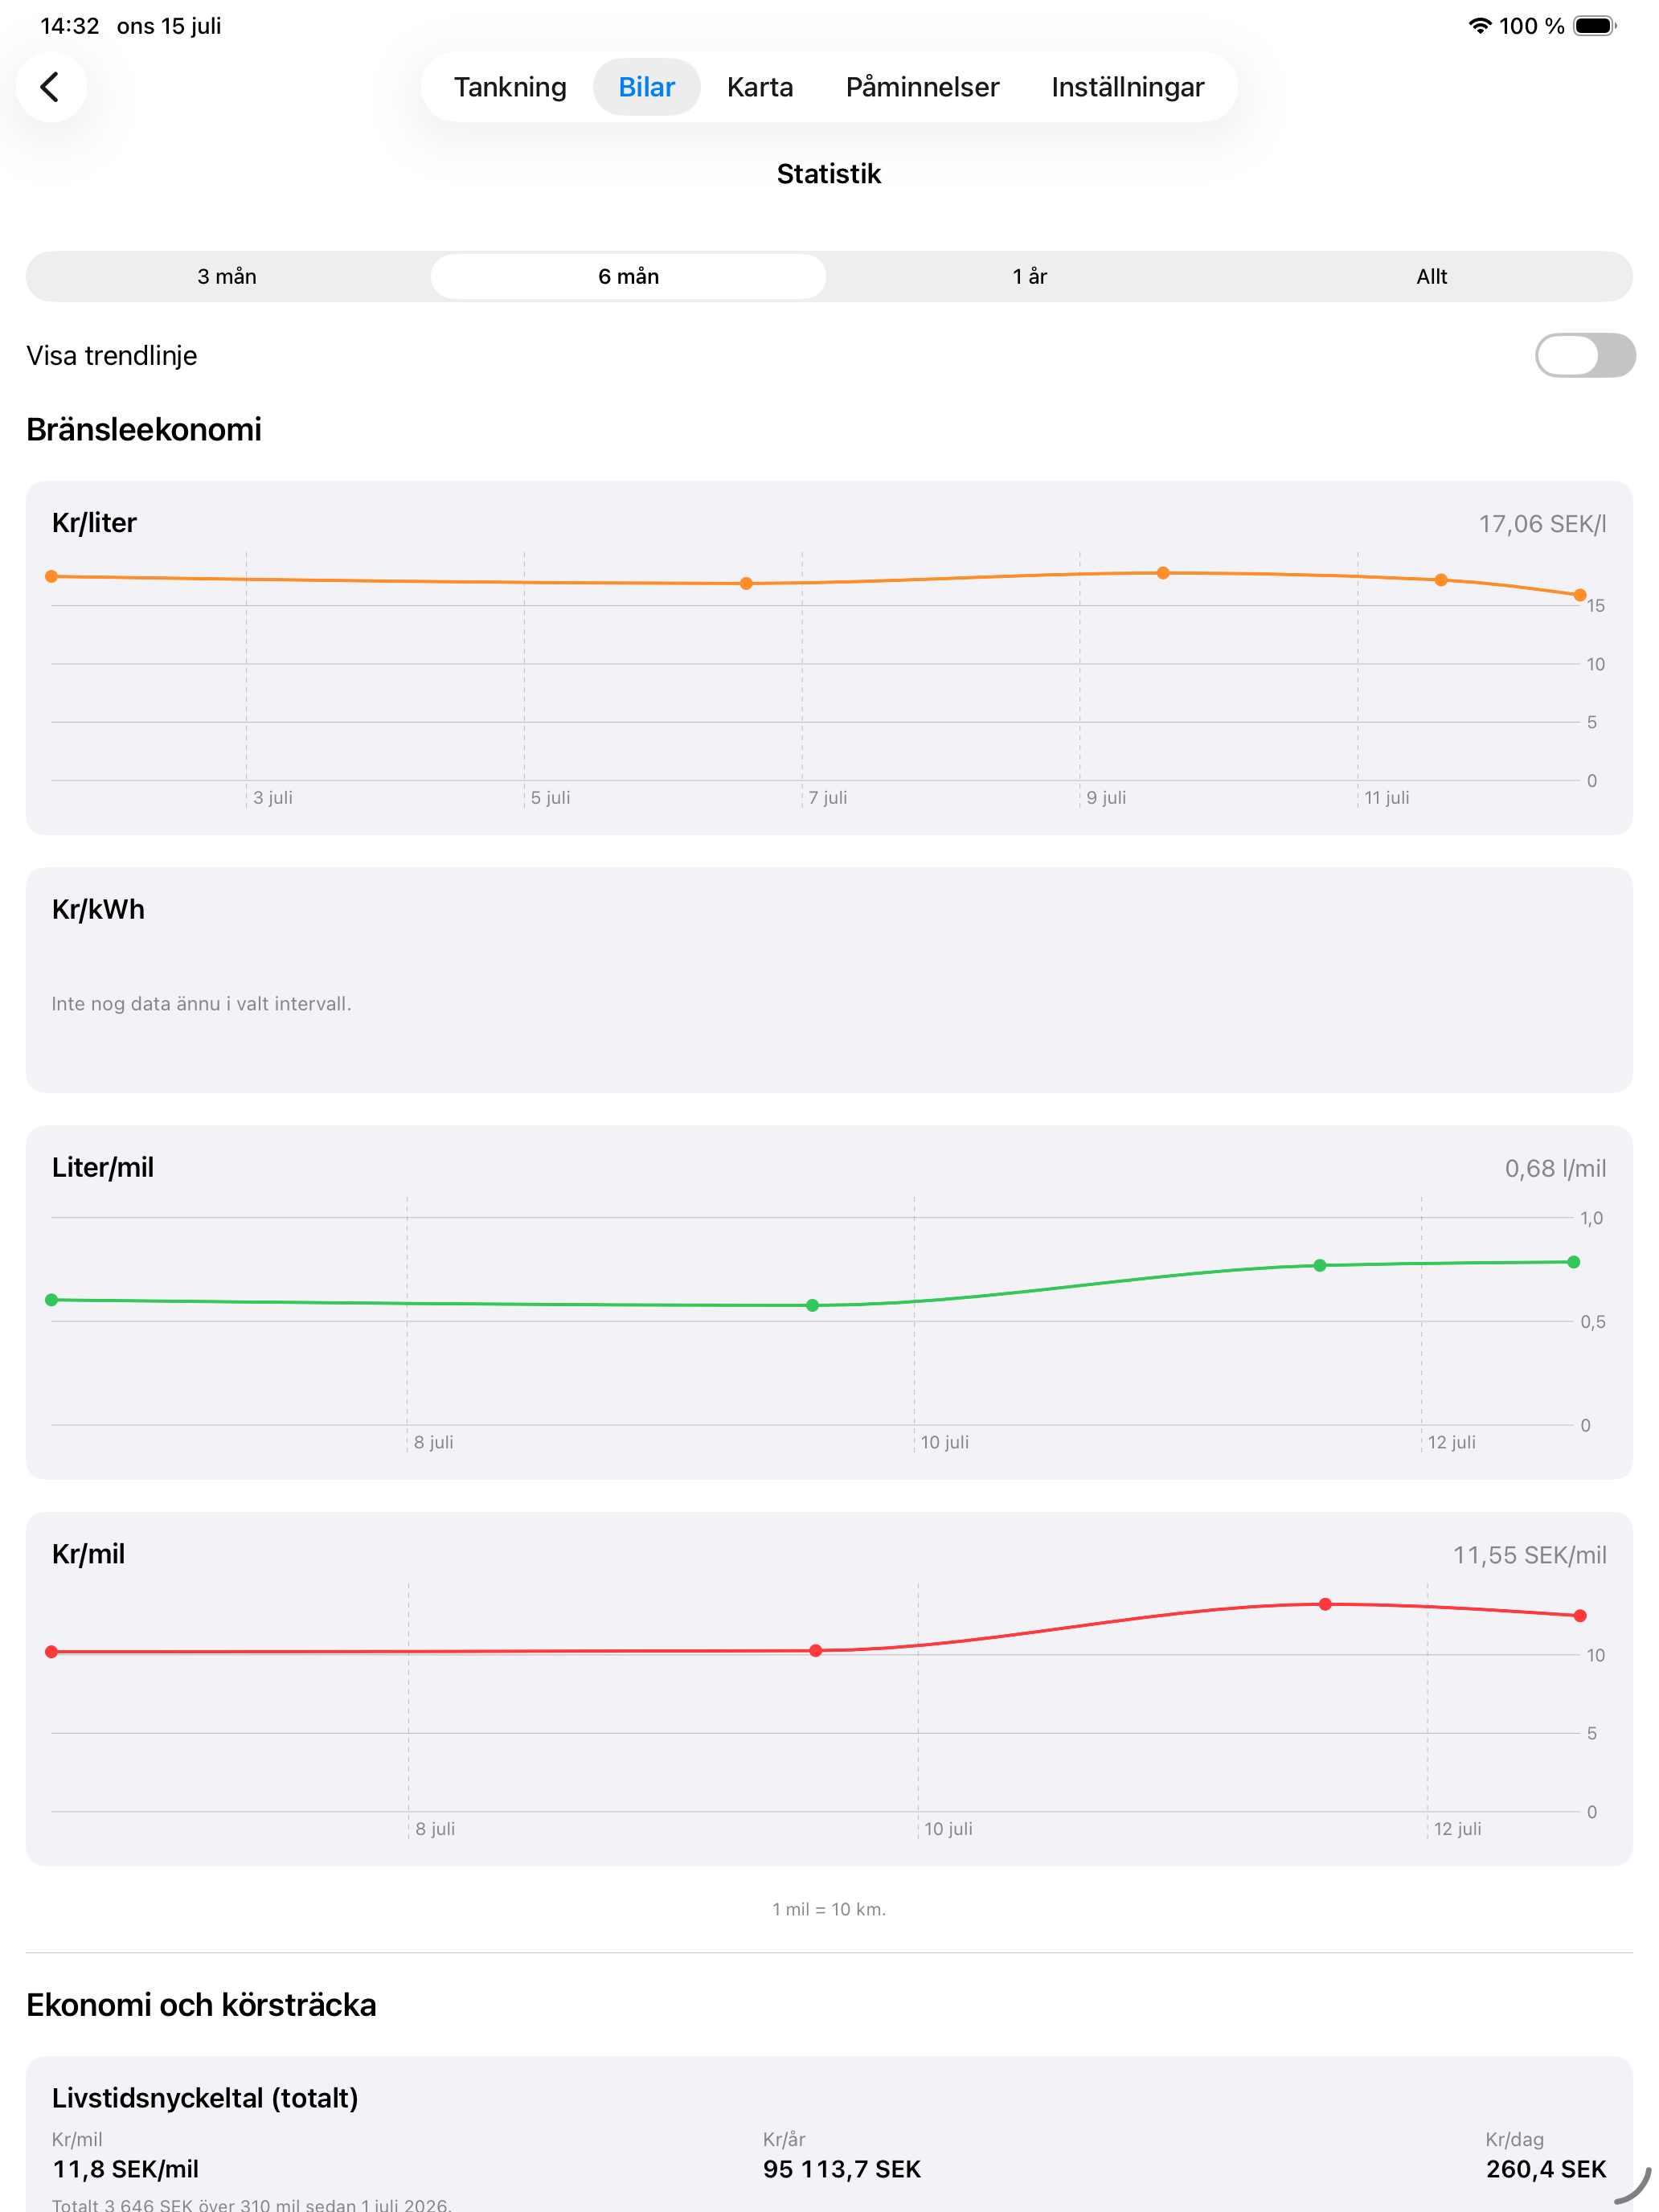Toggle the Visa trendlinje switch

1584,355
